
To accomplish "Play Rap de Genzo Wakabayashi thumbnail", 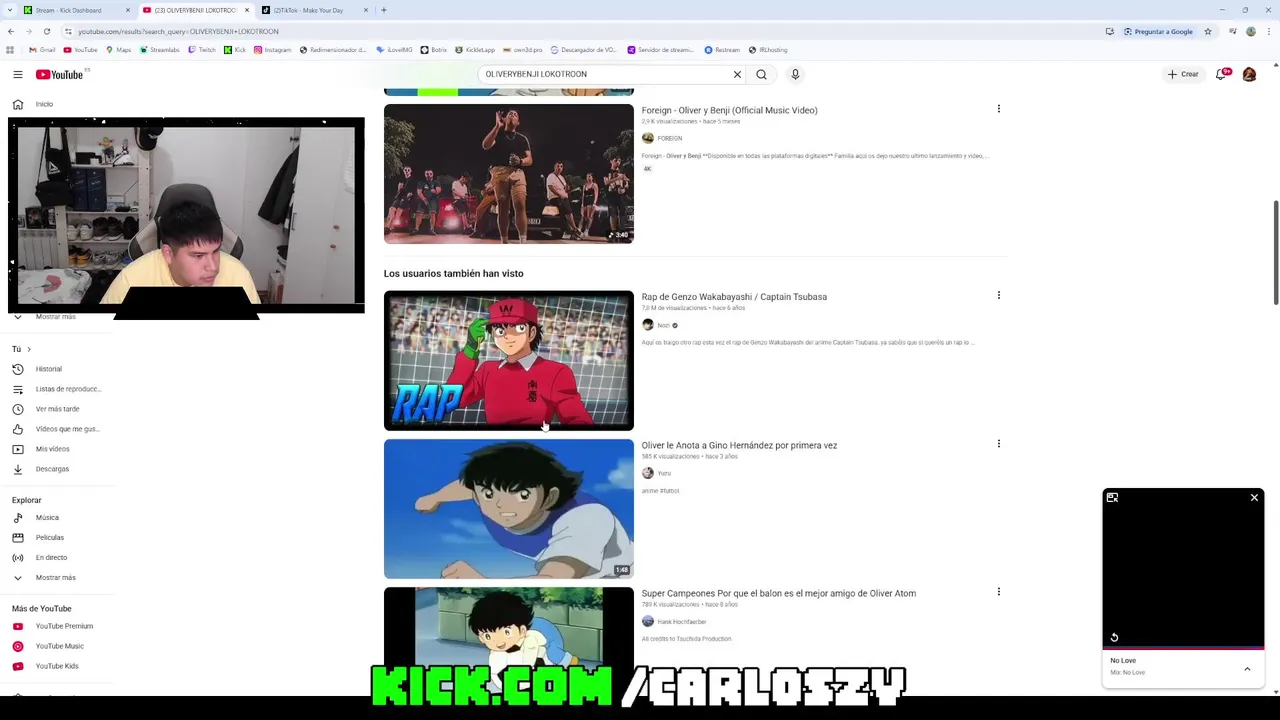I will (x=508, y=361).
